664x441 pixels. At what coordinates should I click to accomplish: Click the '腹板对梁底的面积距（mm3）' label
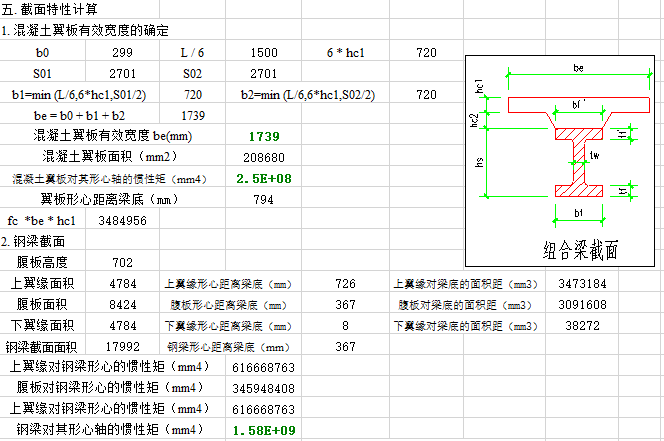(x=466, y=305)
